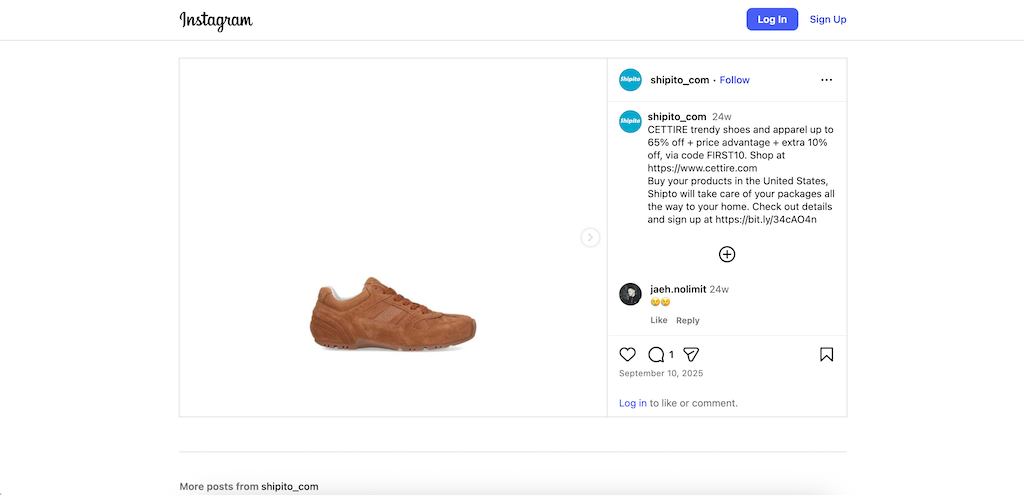Open shipito_com link in More posts heading
1024x495 pixels.
point(290,487)
